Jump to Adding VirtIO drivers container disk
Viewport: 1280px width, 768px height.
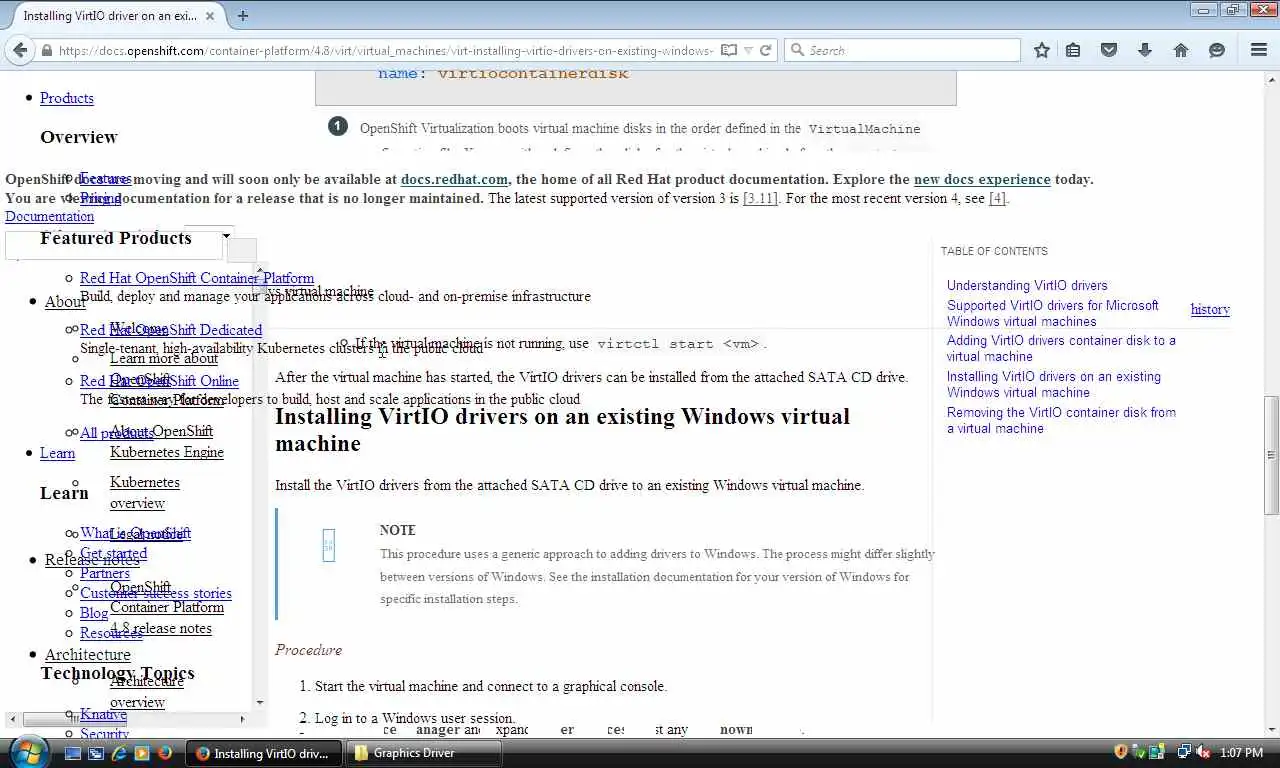(1061, 348)
